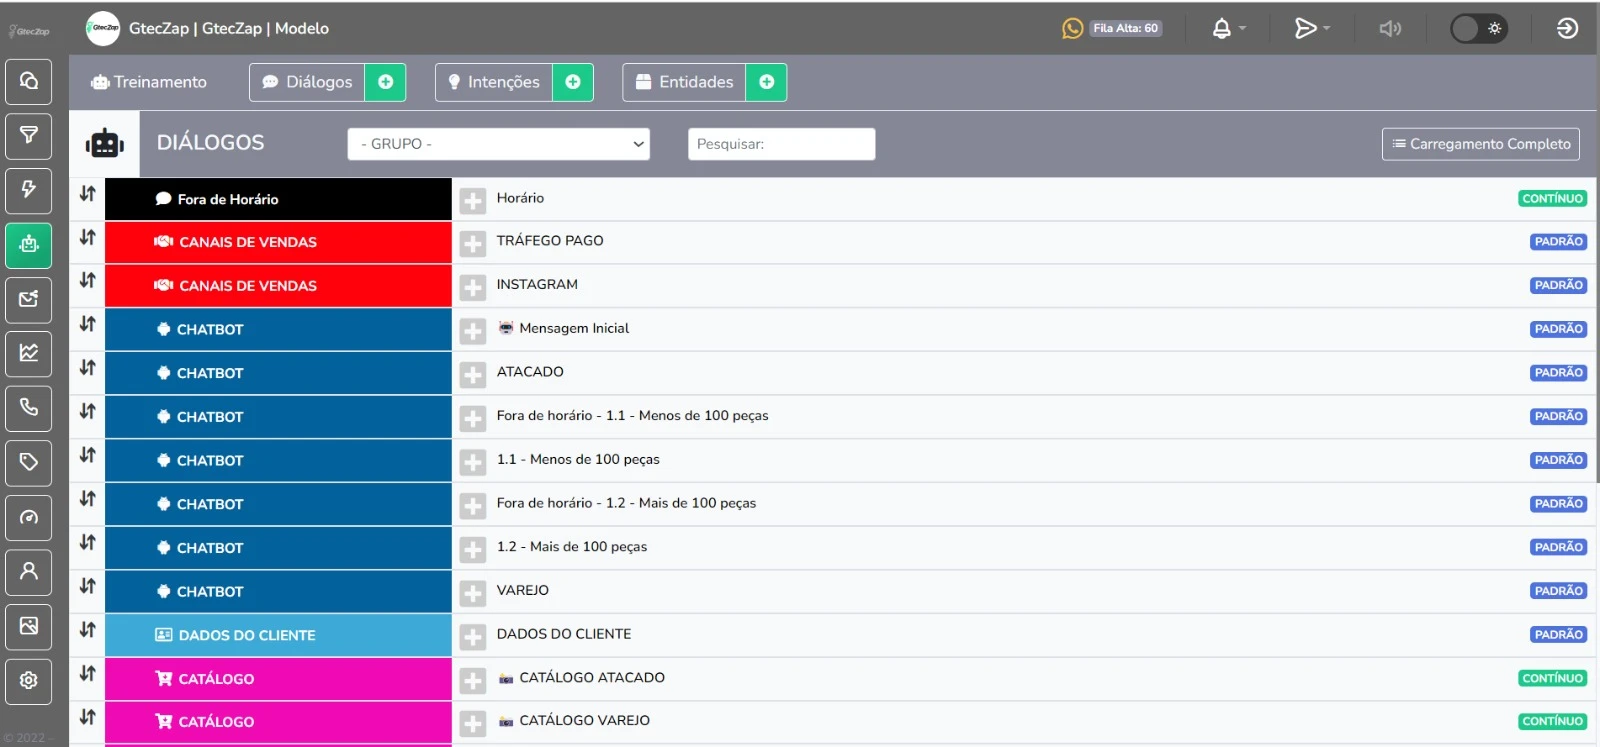Image resolution: width=1600 pixels, height=747 pixels.
Task: Open the GRUPO dropdown
Action: pyautogui.click(x=499, y=144)
